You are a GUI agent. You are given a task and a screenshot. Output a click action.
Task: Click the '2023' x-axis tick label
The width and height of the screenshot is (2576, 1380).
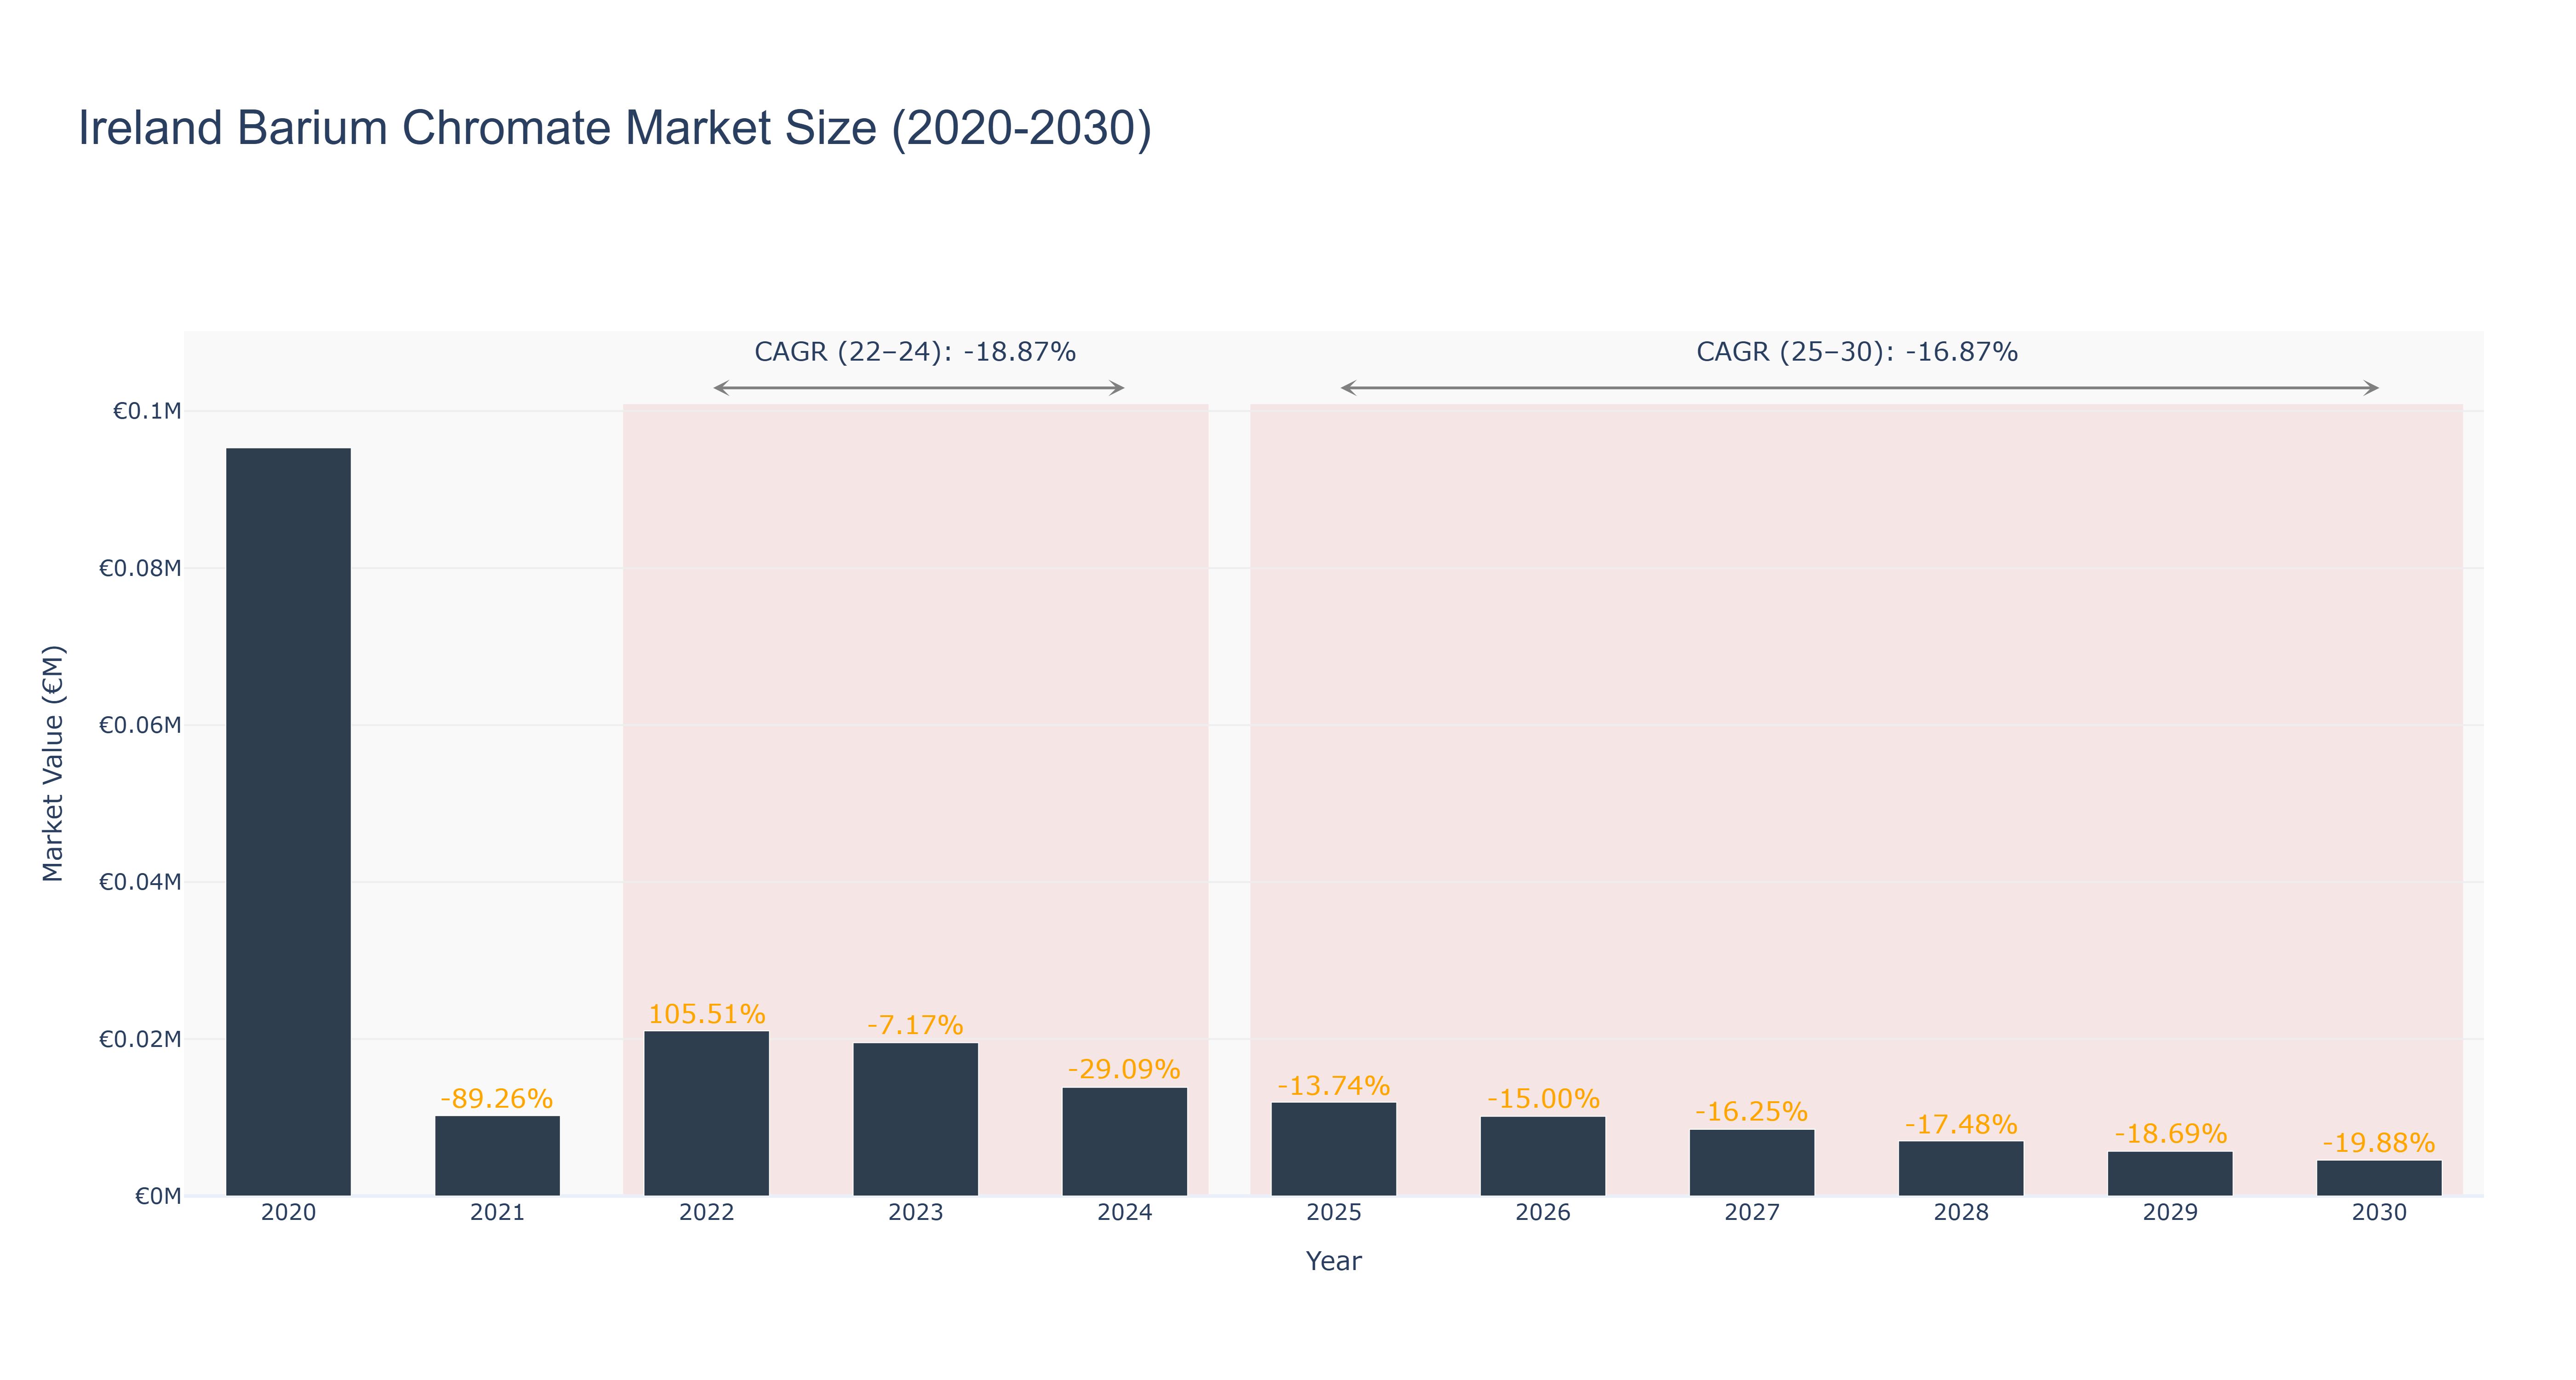(915, 1213)
